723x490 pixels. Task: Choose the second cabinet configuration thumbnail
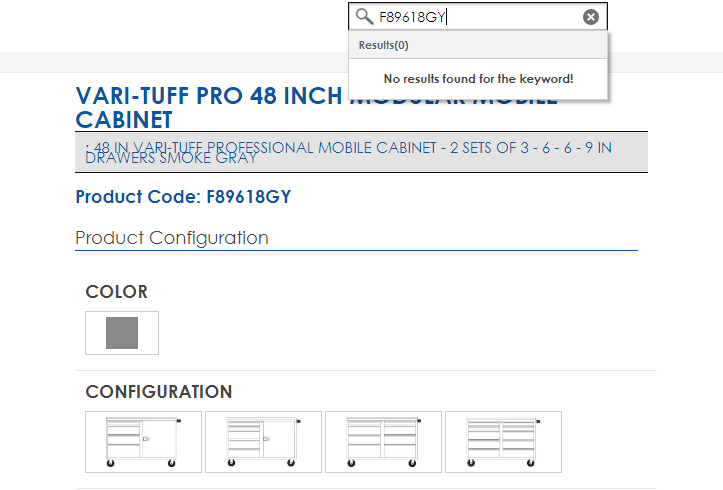263,441
